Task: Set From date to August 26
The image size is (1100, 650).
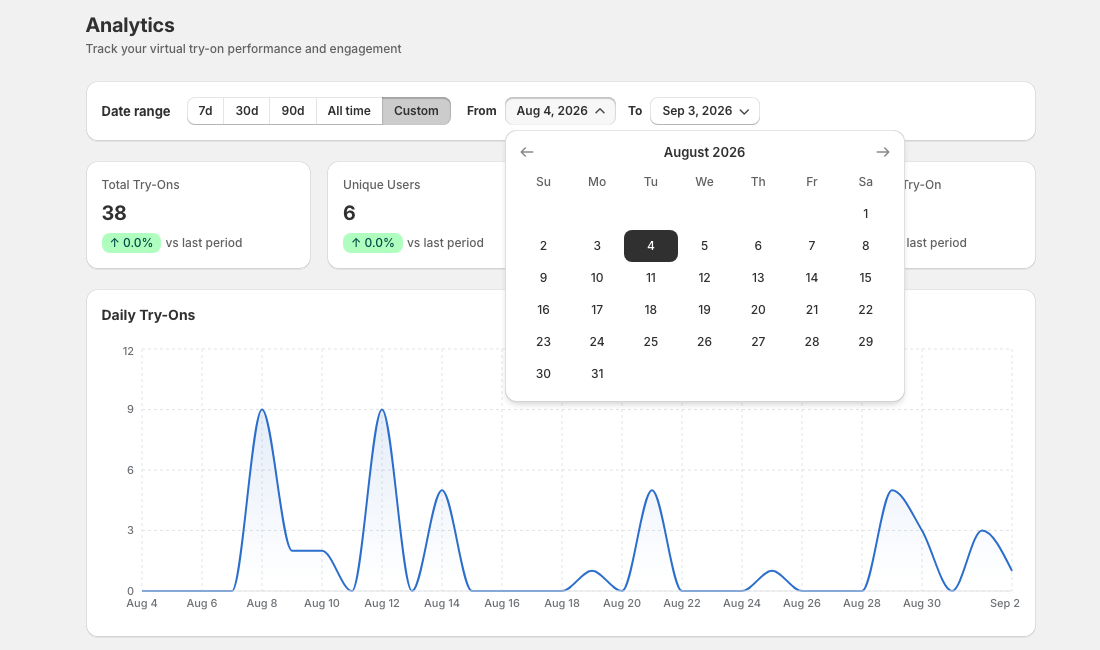Action: pos(704,342)
